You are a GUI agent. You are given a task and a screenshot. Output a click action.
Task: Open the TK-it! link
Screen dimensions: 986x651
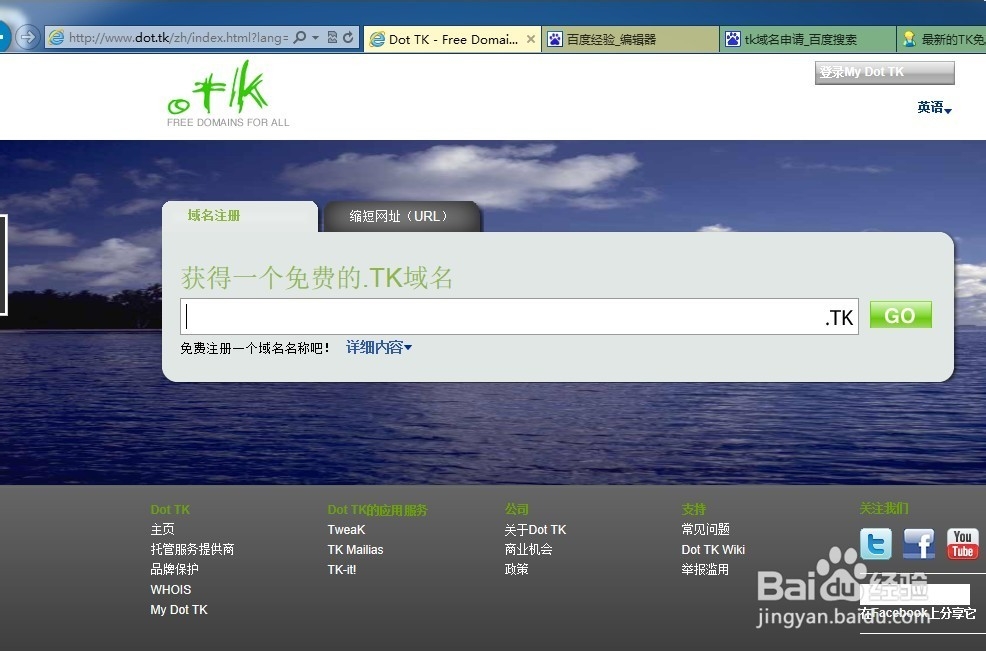(x=341, y=570)
